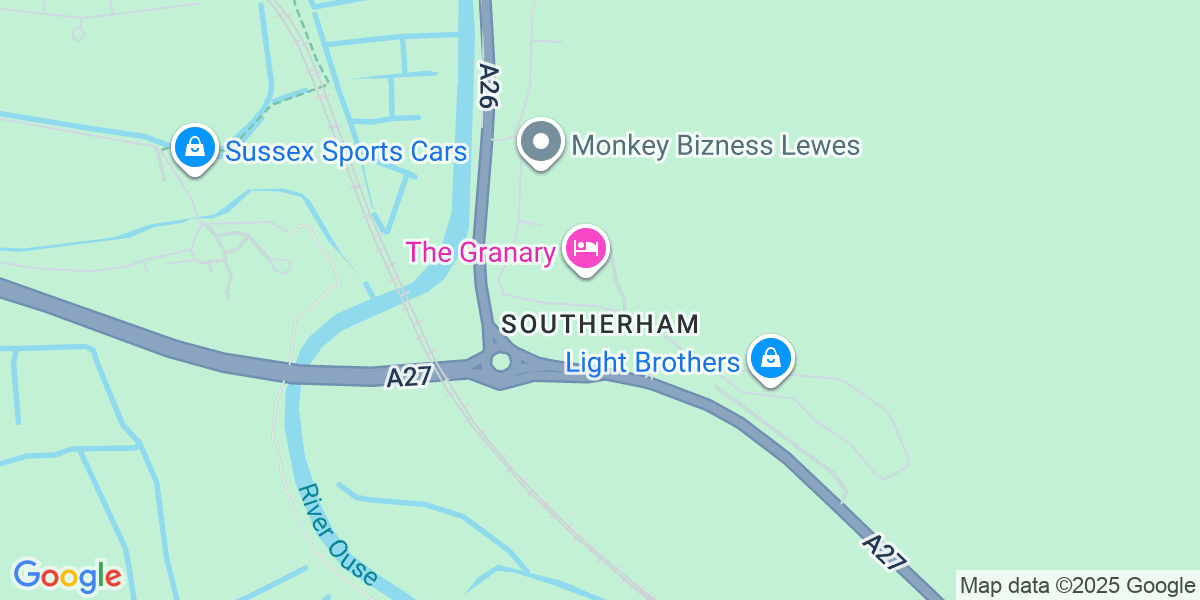Select The Granary text label

pos(481,252)
